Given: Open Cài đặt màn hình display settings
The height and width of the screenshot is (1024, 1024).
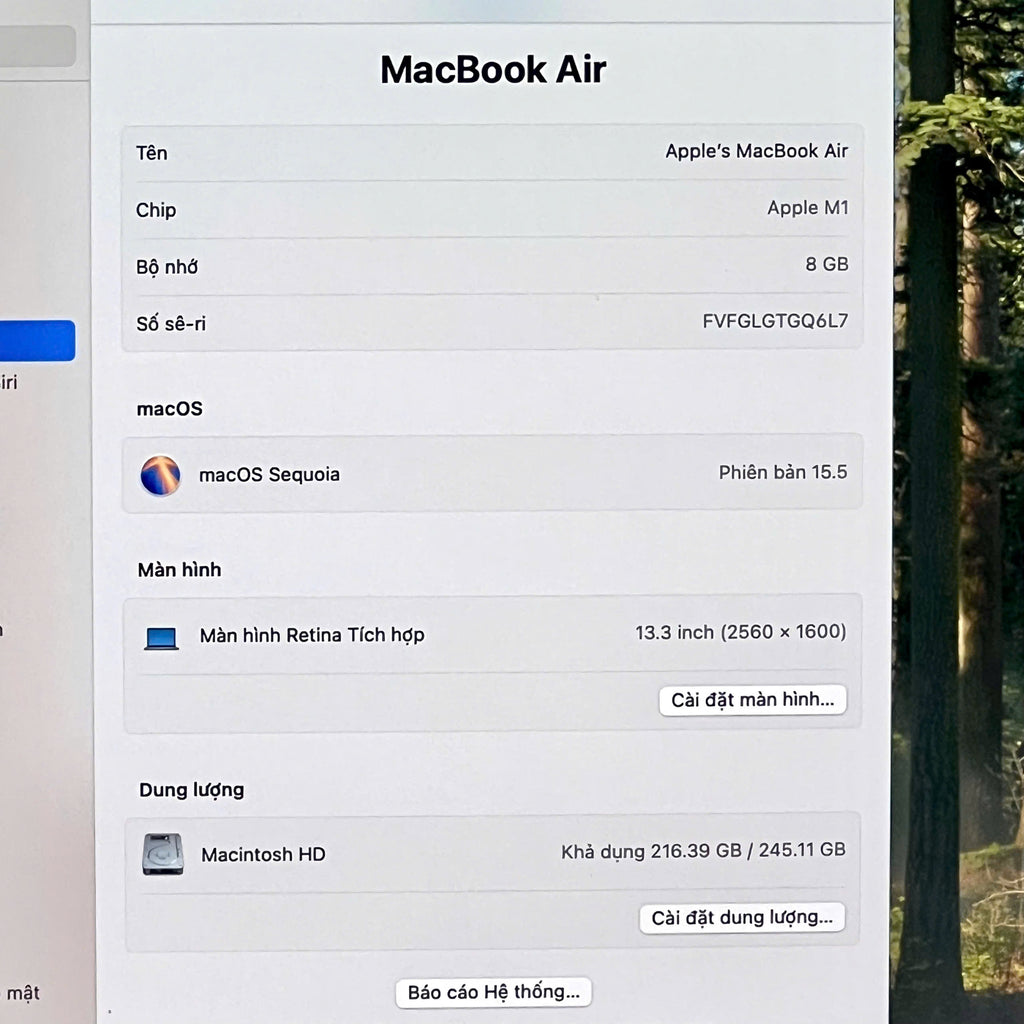Looking at the screenshot, I should 752,700.
